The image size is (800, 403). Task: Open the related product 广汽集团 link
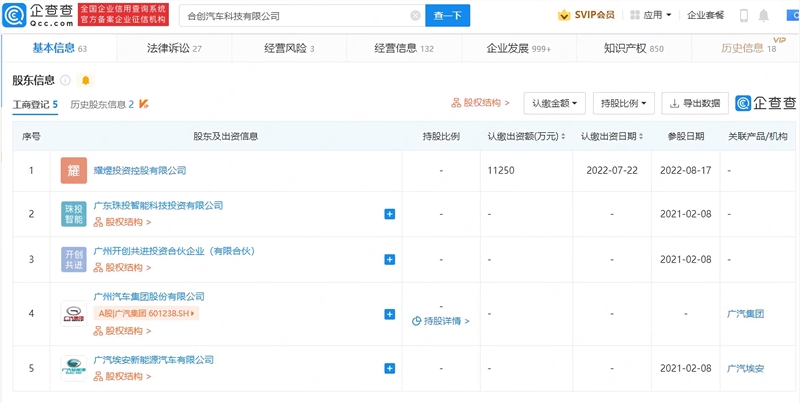[x=745, y=314]
